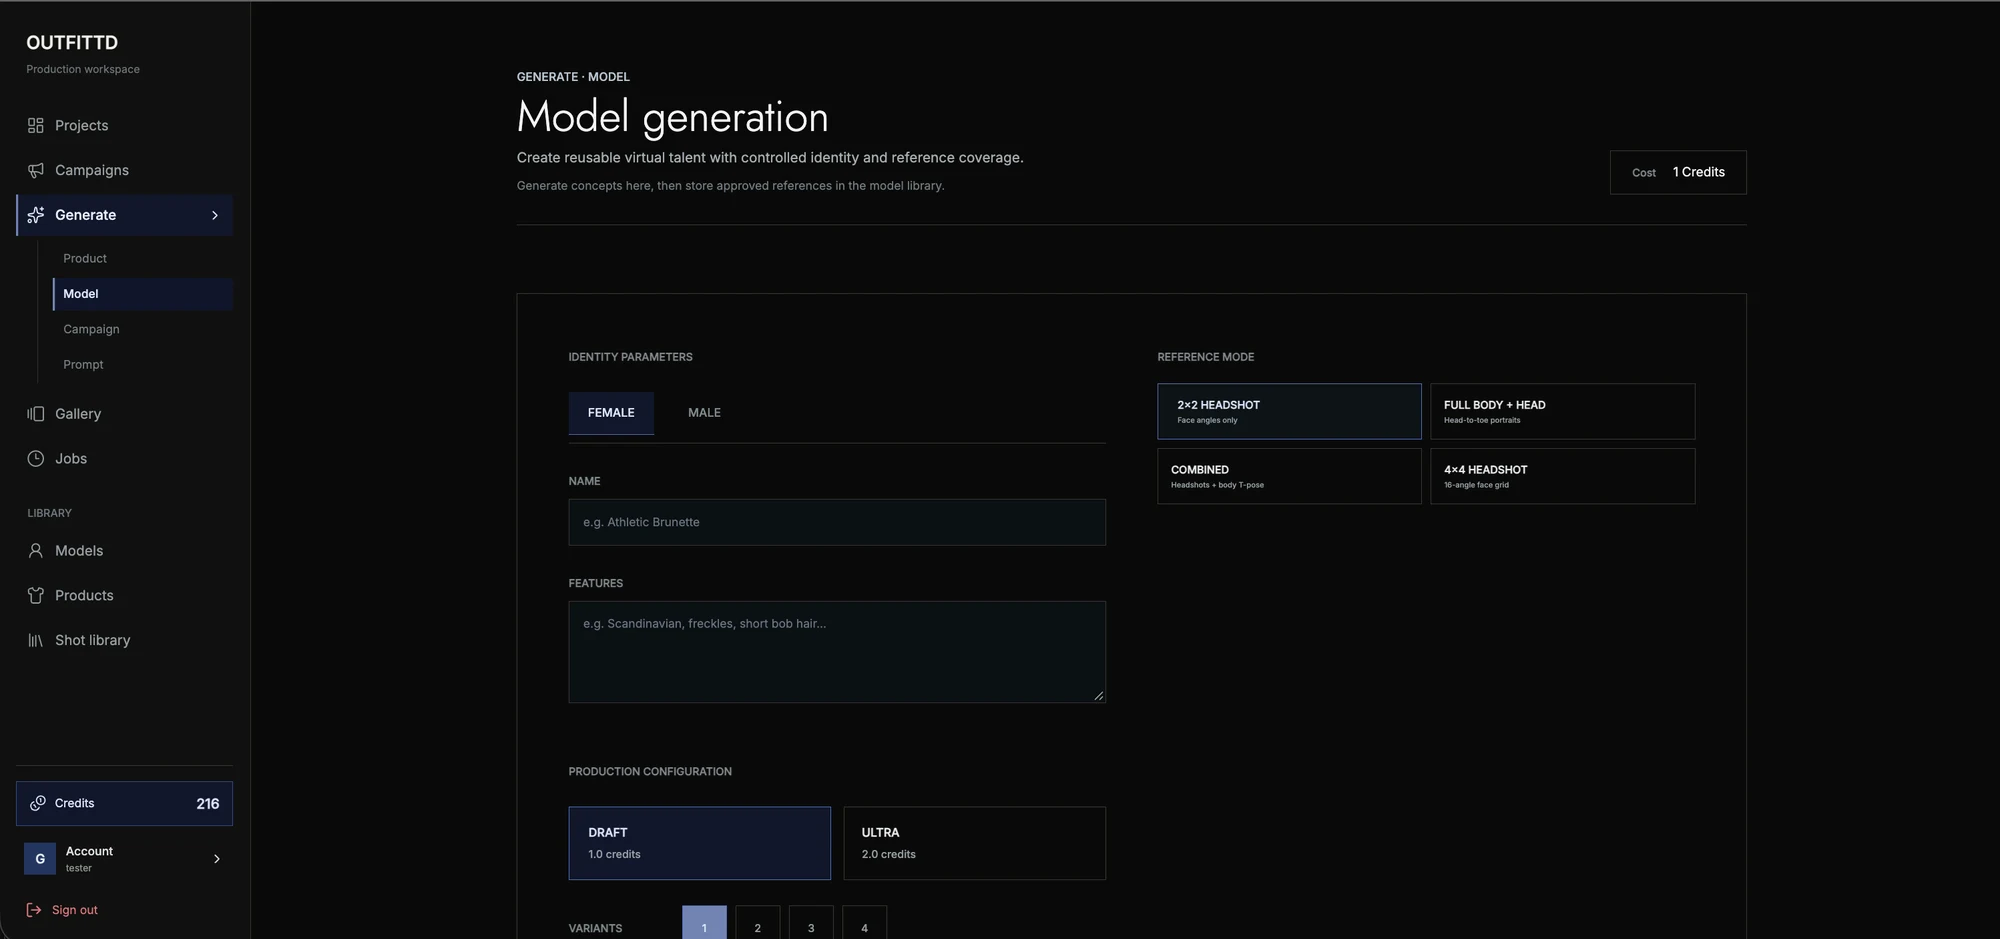The image size is (2000, 939).
Task: Go to Campaign under Generate
Action: coord(143,329)
